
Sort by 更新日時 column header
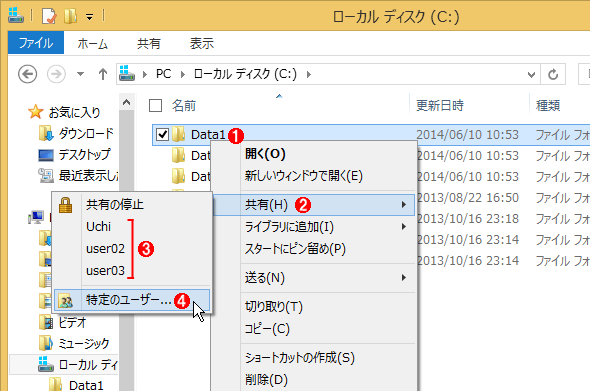439,106
